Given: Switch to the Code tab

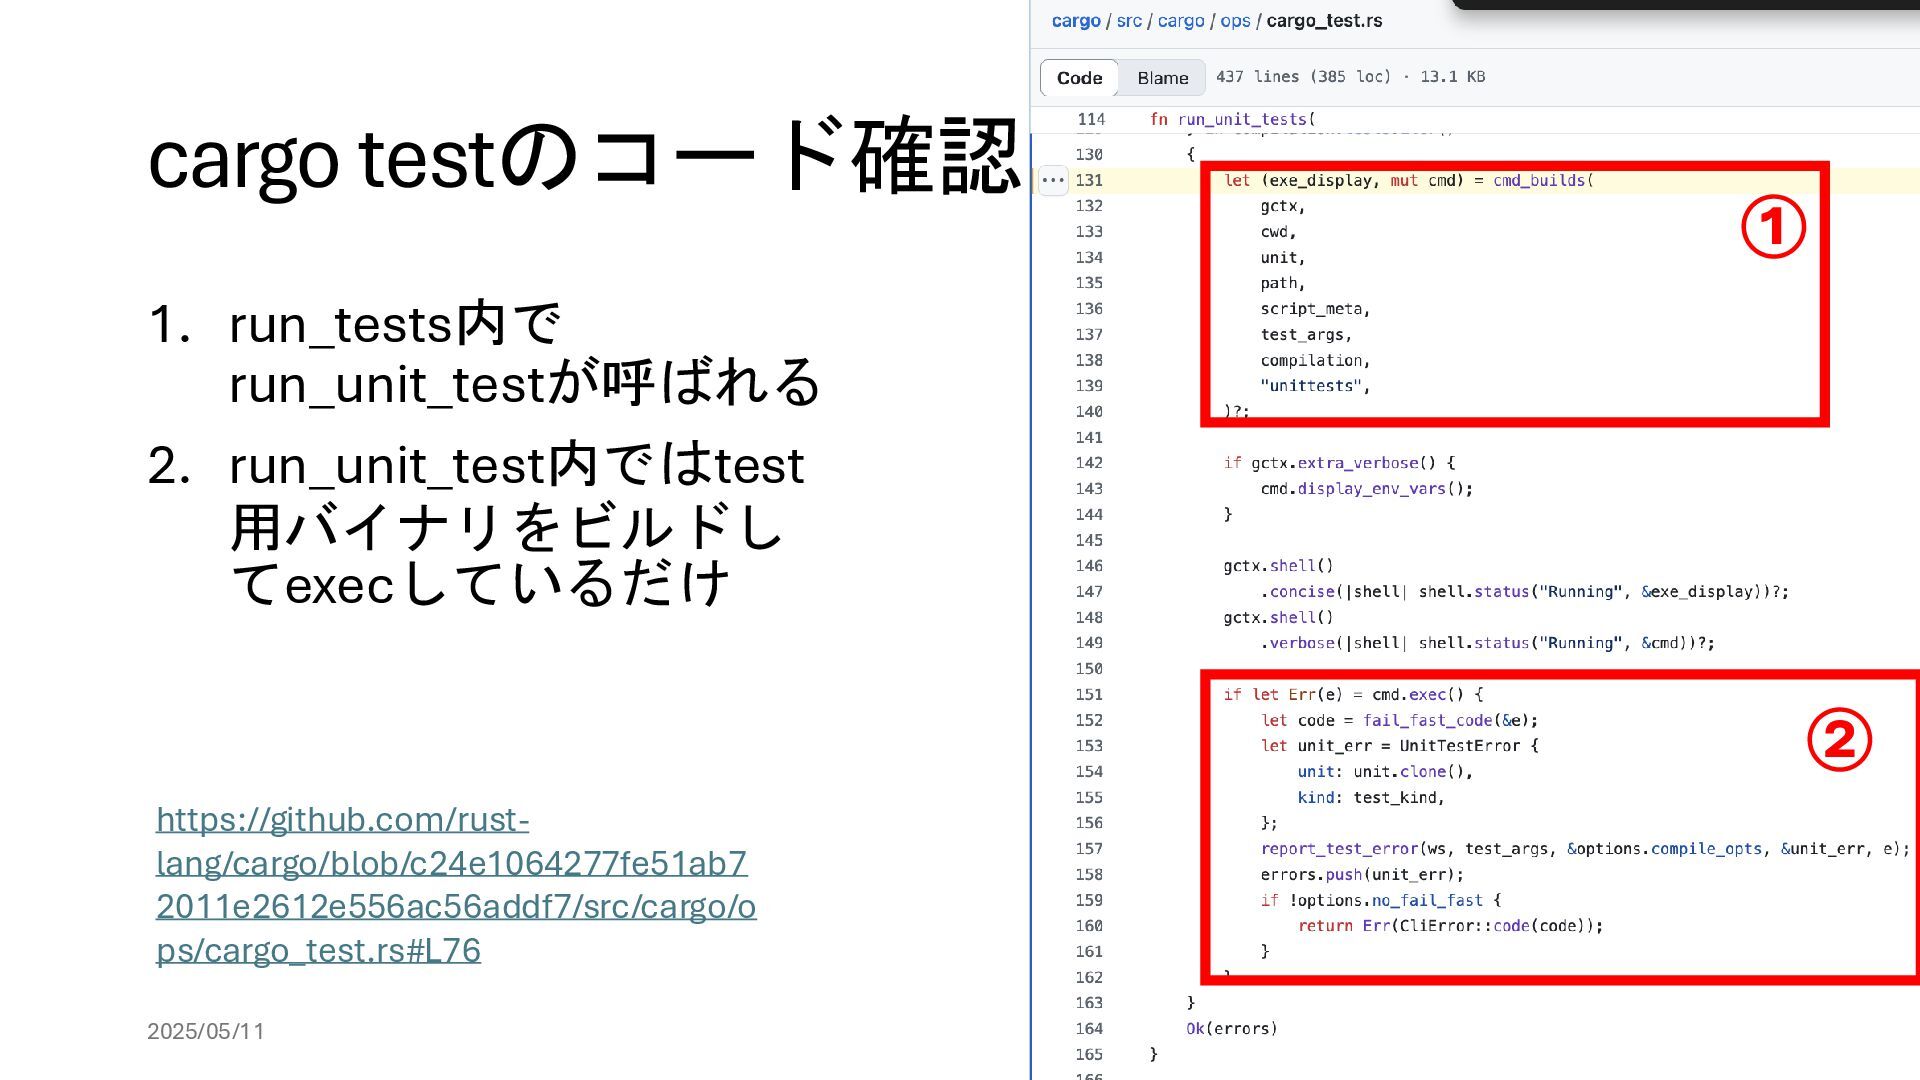Looking at the screenshot, I should pyautogui.click(x=1079, y=78).
